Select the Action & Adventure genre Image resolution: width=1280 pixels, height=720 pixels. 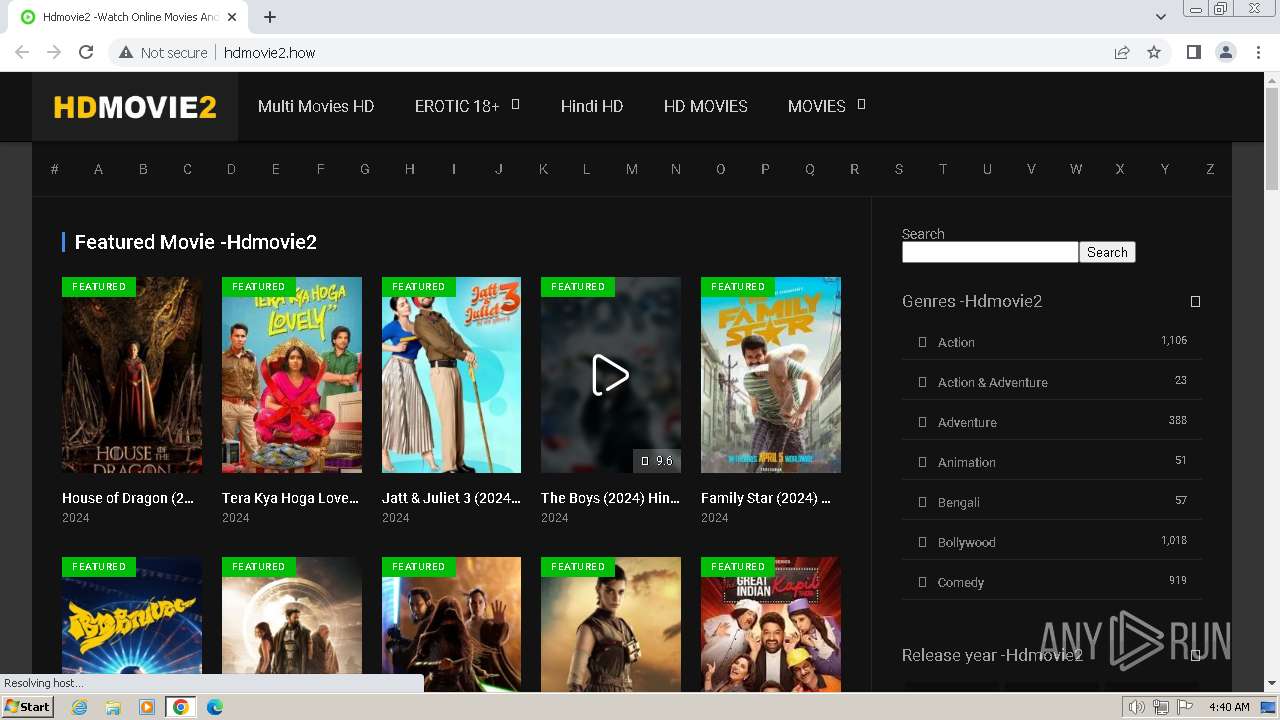pyautogui.click(x=993, y=382)
